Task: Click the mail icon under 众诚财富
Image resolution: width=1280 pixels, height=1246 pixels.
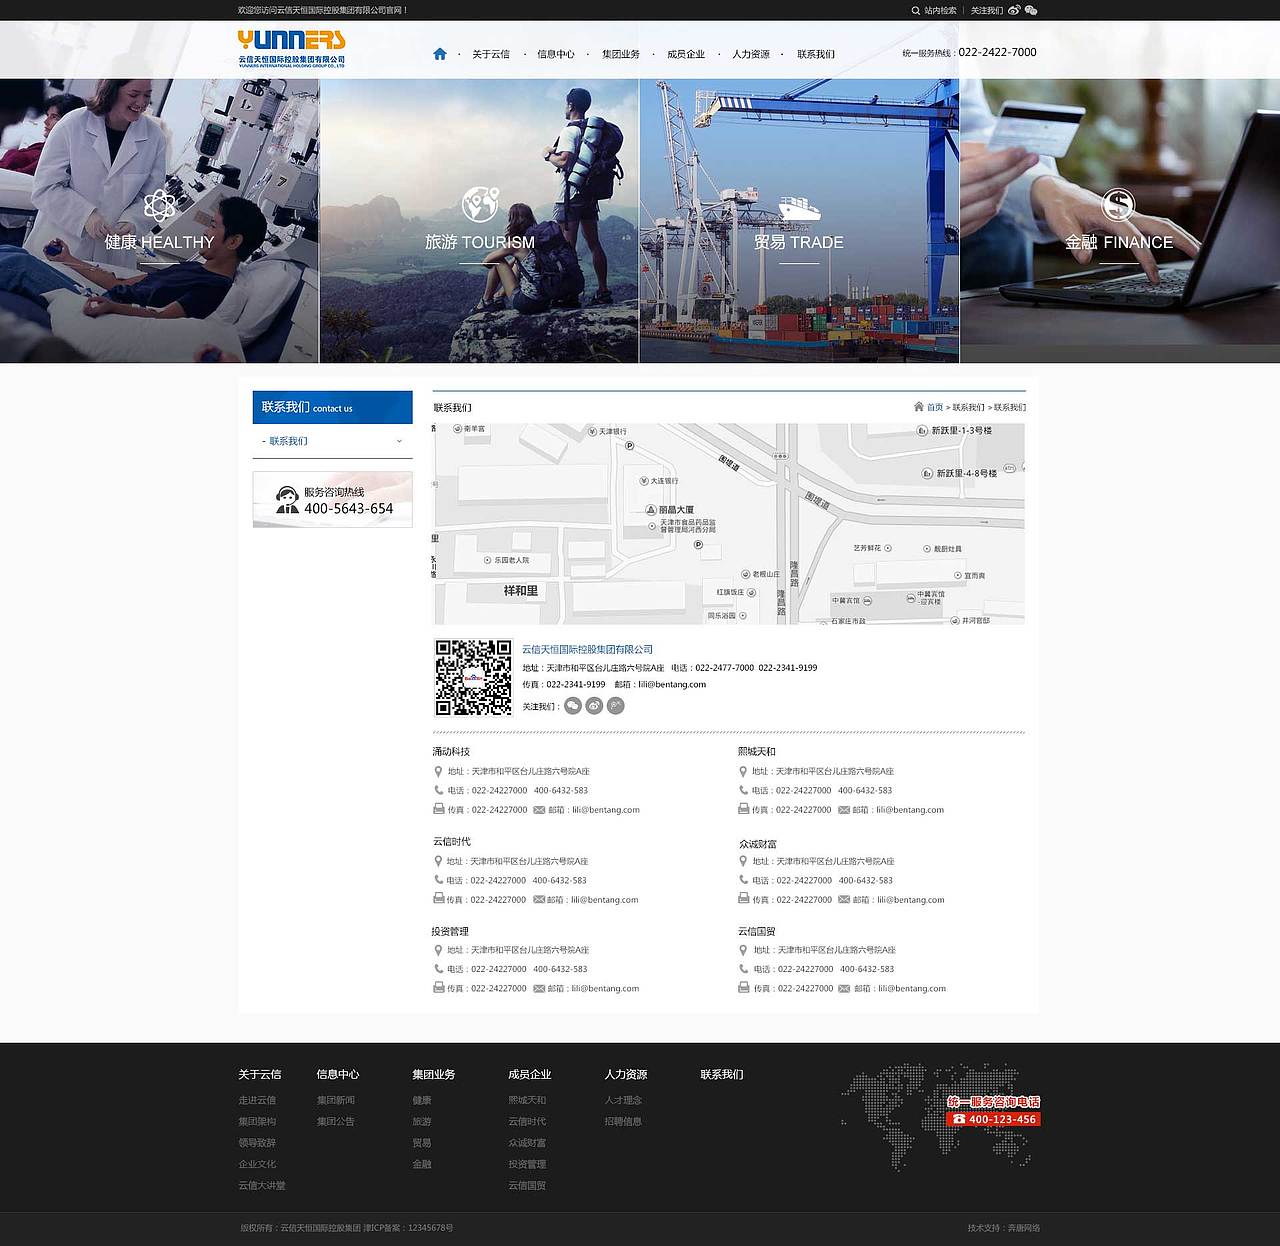Action: tap(844, 900)
